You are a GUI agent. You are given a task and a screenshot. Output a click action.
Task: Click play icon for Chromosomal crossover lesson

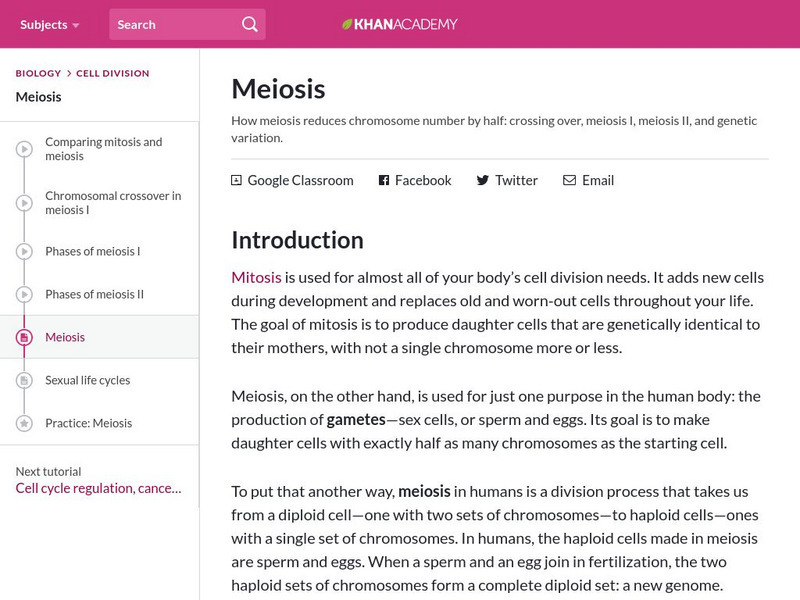24,204
